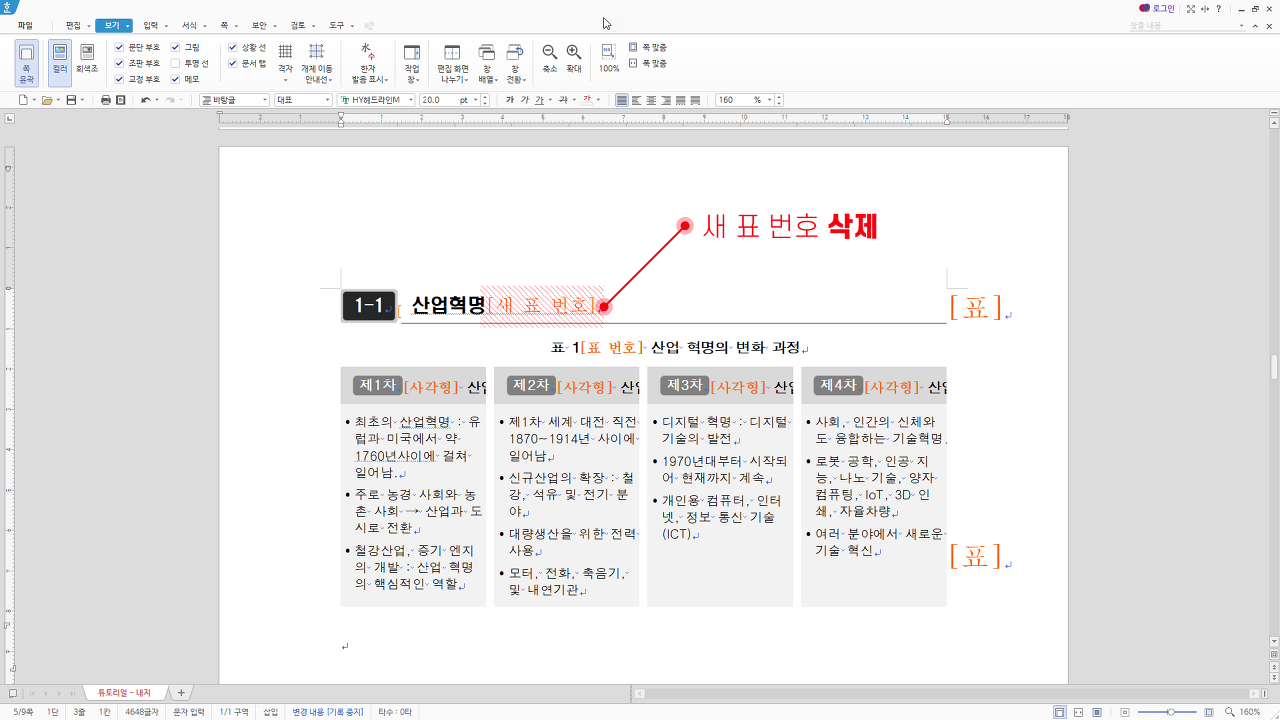The width and height of the screenshot is (1280, 720).
Task: Set view to 100% zoom icon
Action: pos(609,58)
